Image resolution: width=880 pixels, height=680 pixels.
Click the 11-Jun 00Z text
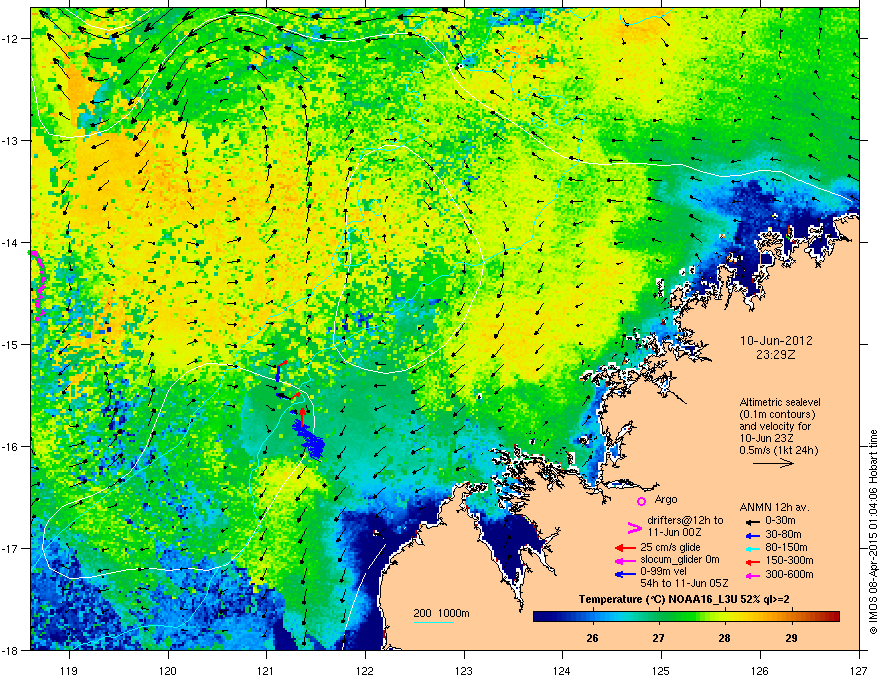(675, 532)
